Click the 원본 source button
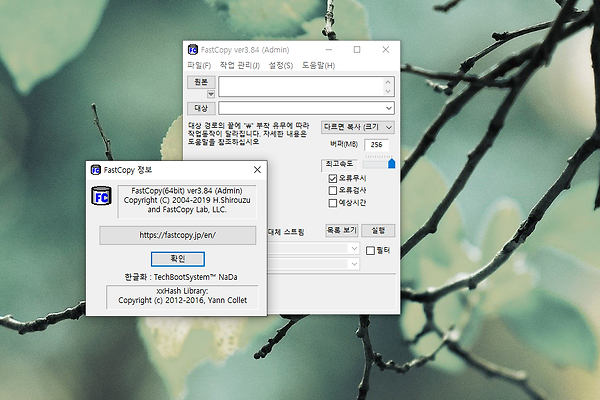The height and width of the screenshot is (400, 600). 201,82
